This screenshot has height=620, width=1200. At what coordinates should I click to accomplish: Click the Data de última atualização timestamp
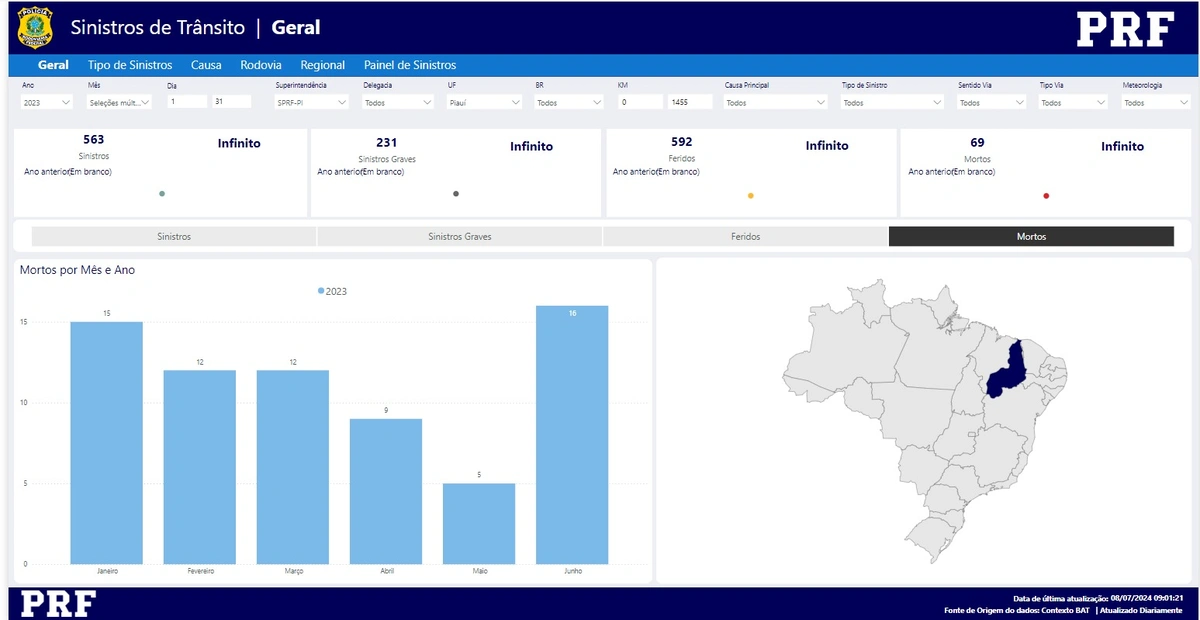click(x=1098, y=598)
